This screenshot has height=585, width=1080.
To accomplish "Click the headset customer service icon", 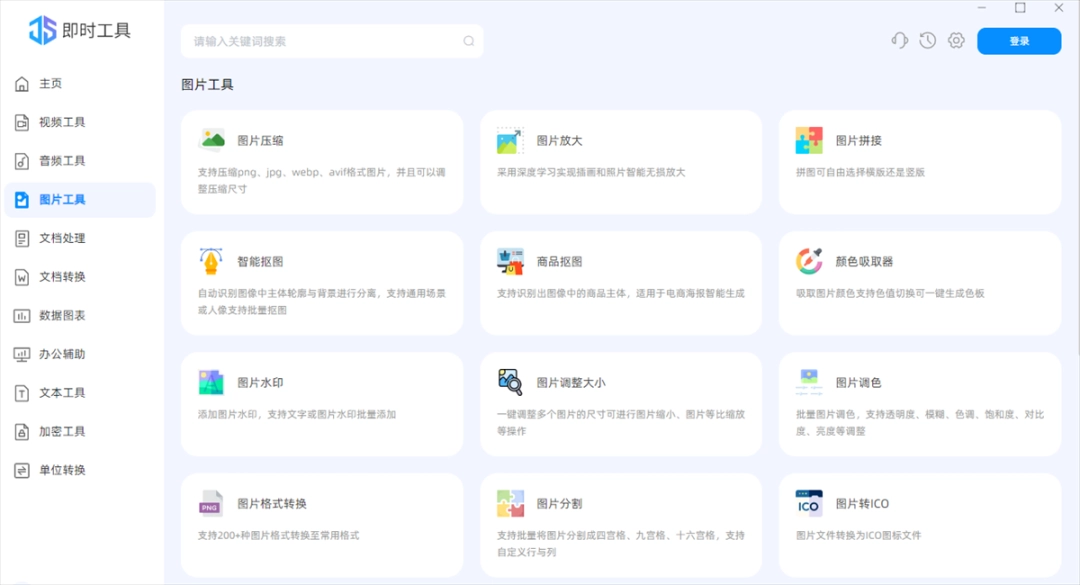I will click(x=899, y=40).
